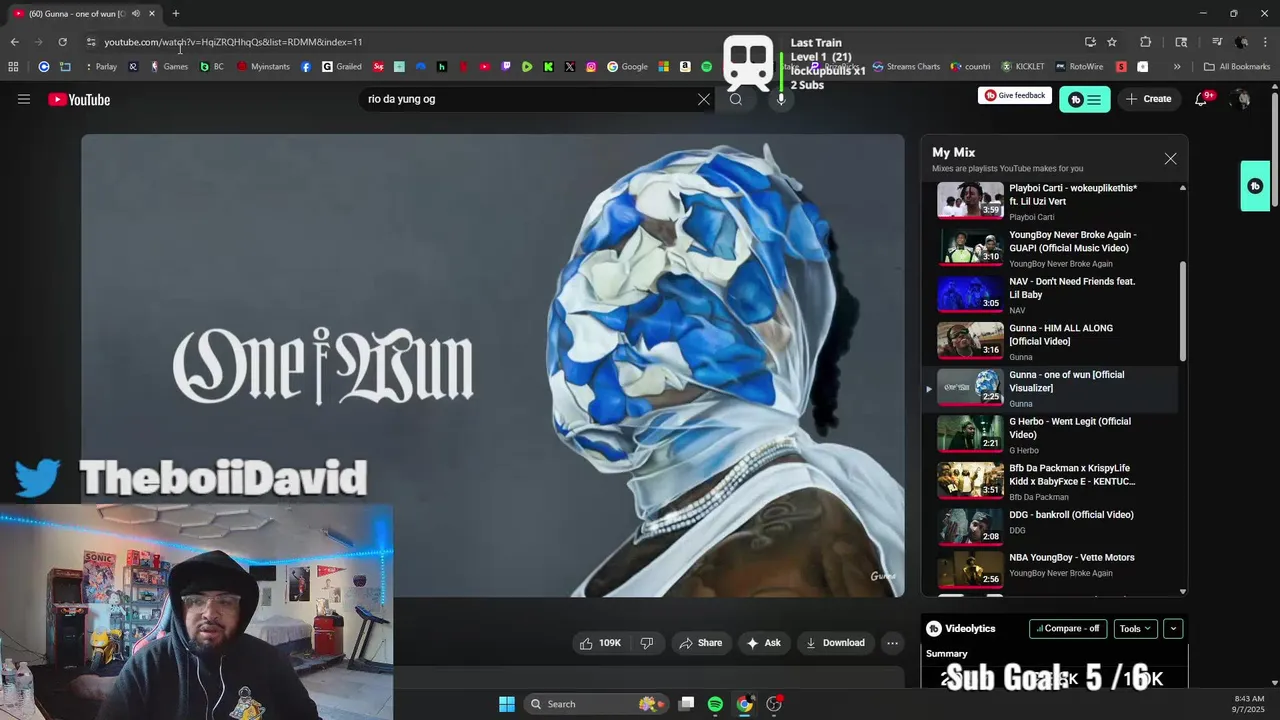
Task: Toggle Videolytics Compare off button
Action: (x=1068, y=629)
